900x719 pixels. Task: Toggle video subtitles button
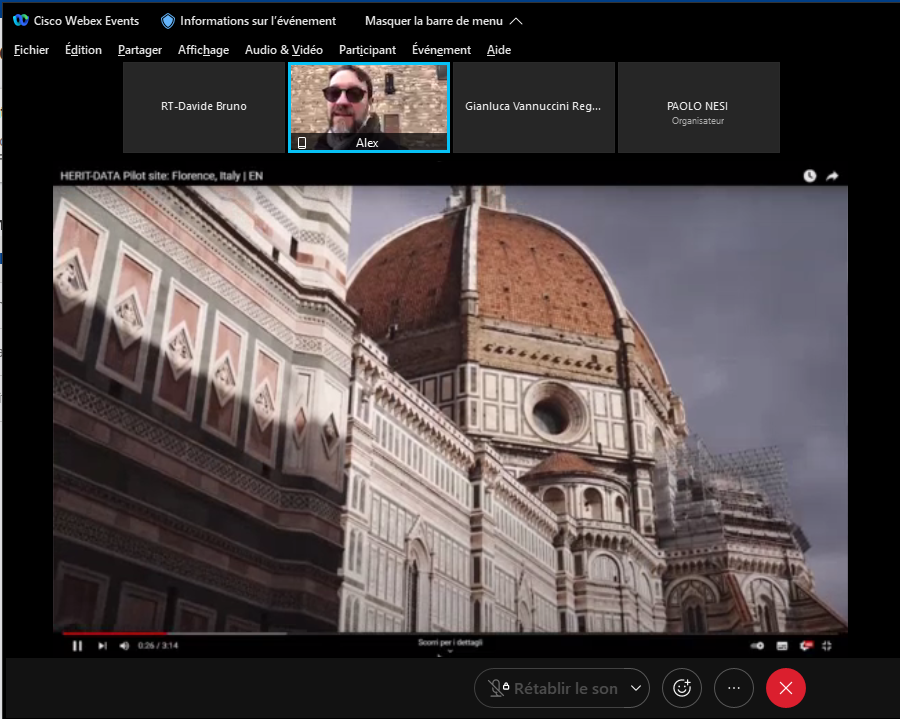(782, 646)
